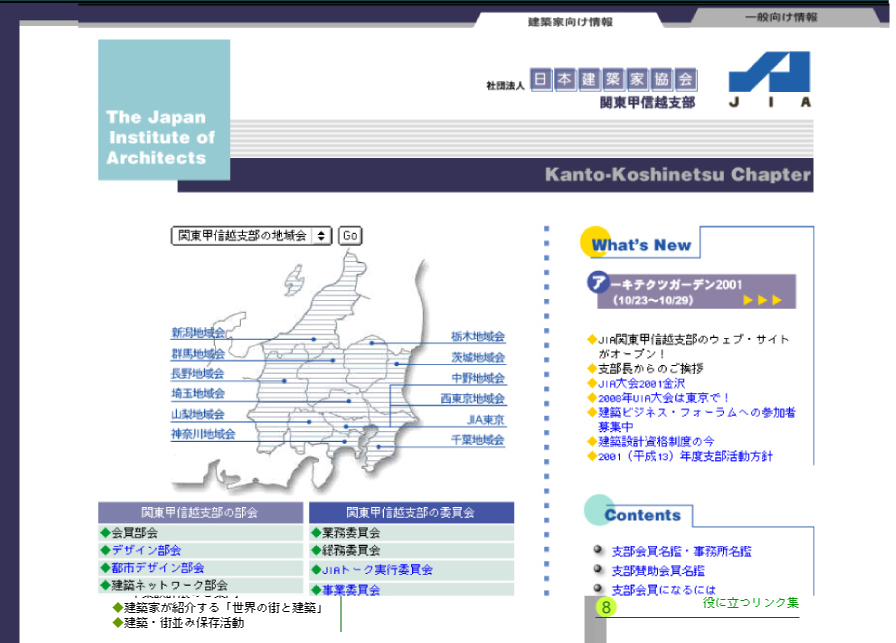Open the 関東甲信越支部の地域会 dropdown
Image resolution: width=896 pixels, height=643 pixels.
pos(251,235)
